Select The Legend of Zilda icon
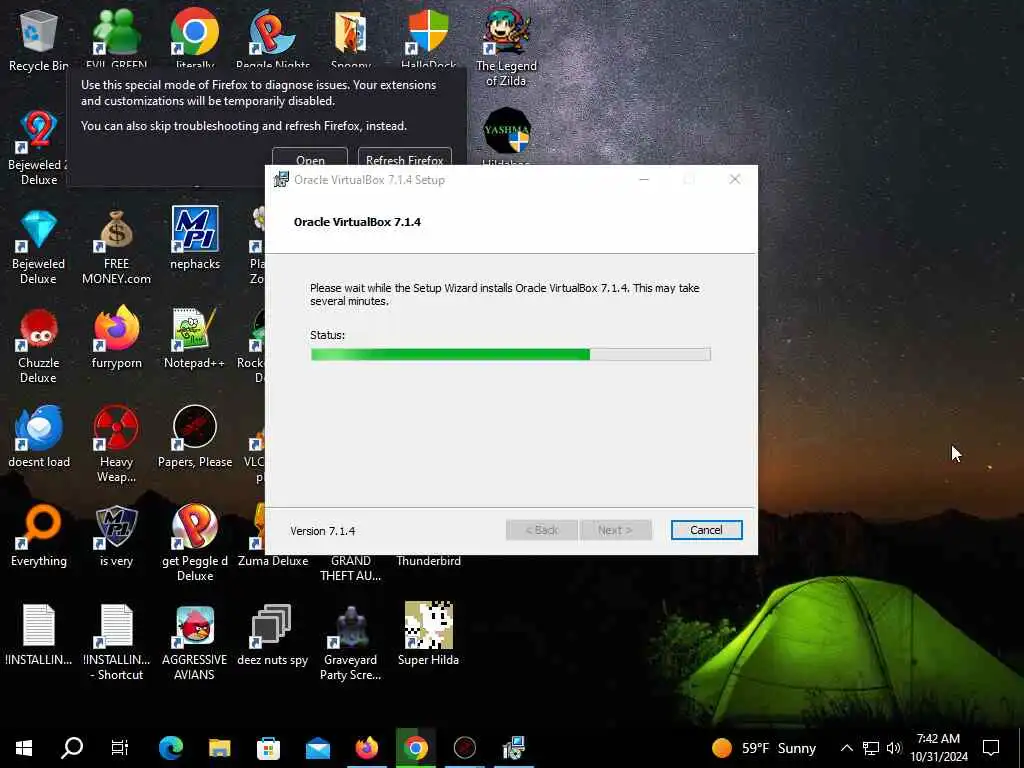This screenshot has height=768, width=1024. coord(506,47)
